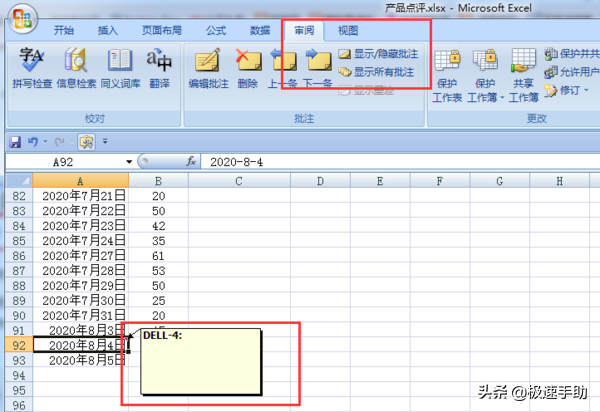The height and width of the screenshot is (412, 600).
Task: Select cell with 2020年7月24日
Action: (81, 241)
